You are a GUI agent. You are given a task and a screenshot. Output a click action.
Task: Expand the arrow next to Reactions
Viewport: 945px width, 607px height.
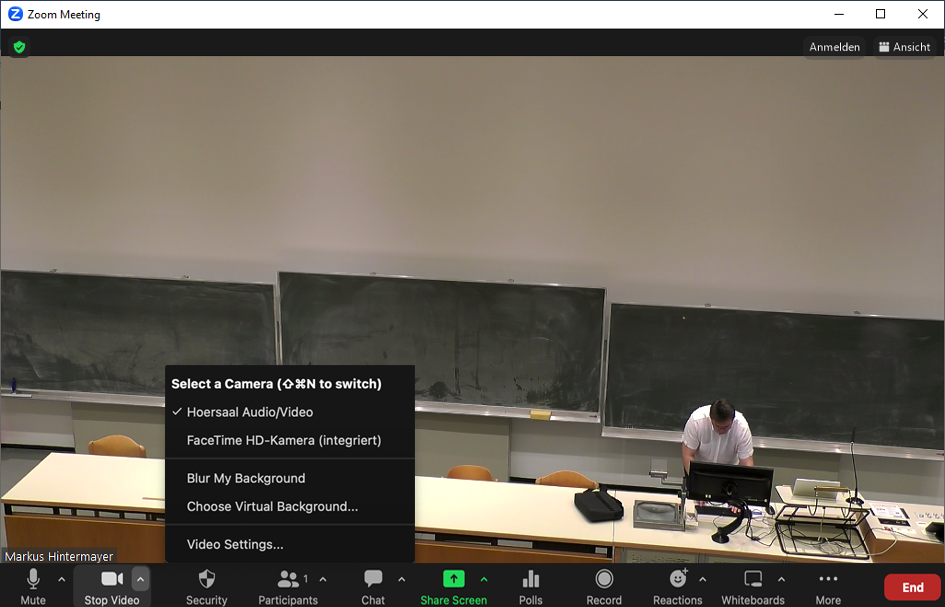click(x=703, y=580)
